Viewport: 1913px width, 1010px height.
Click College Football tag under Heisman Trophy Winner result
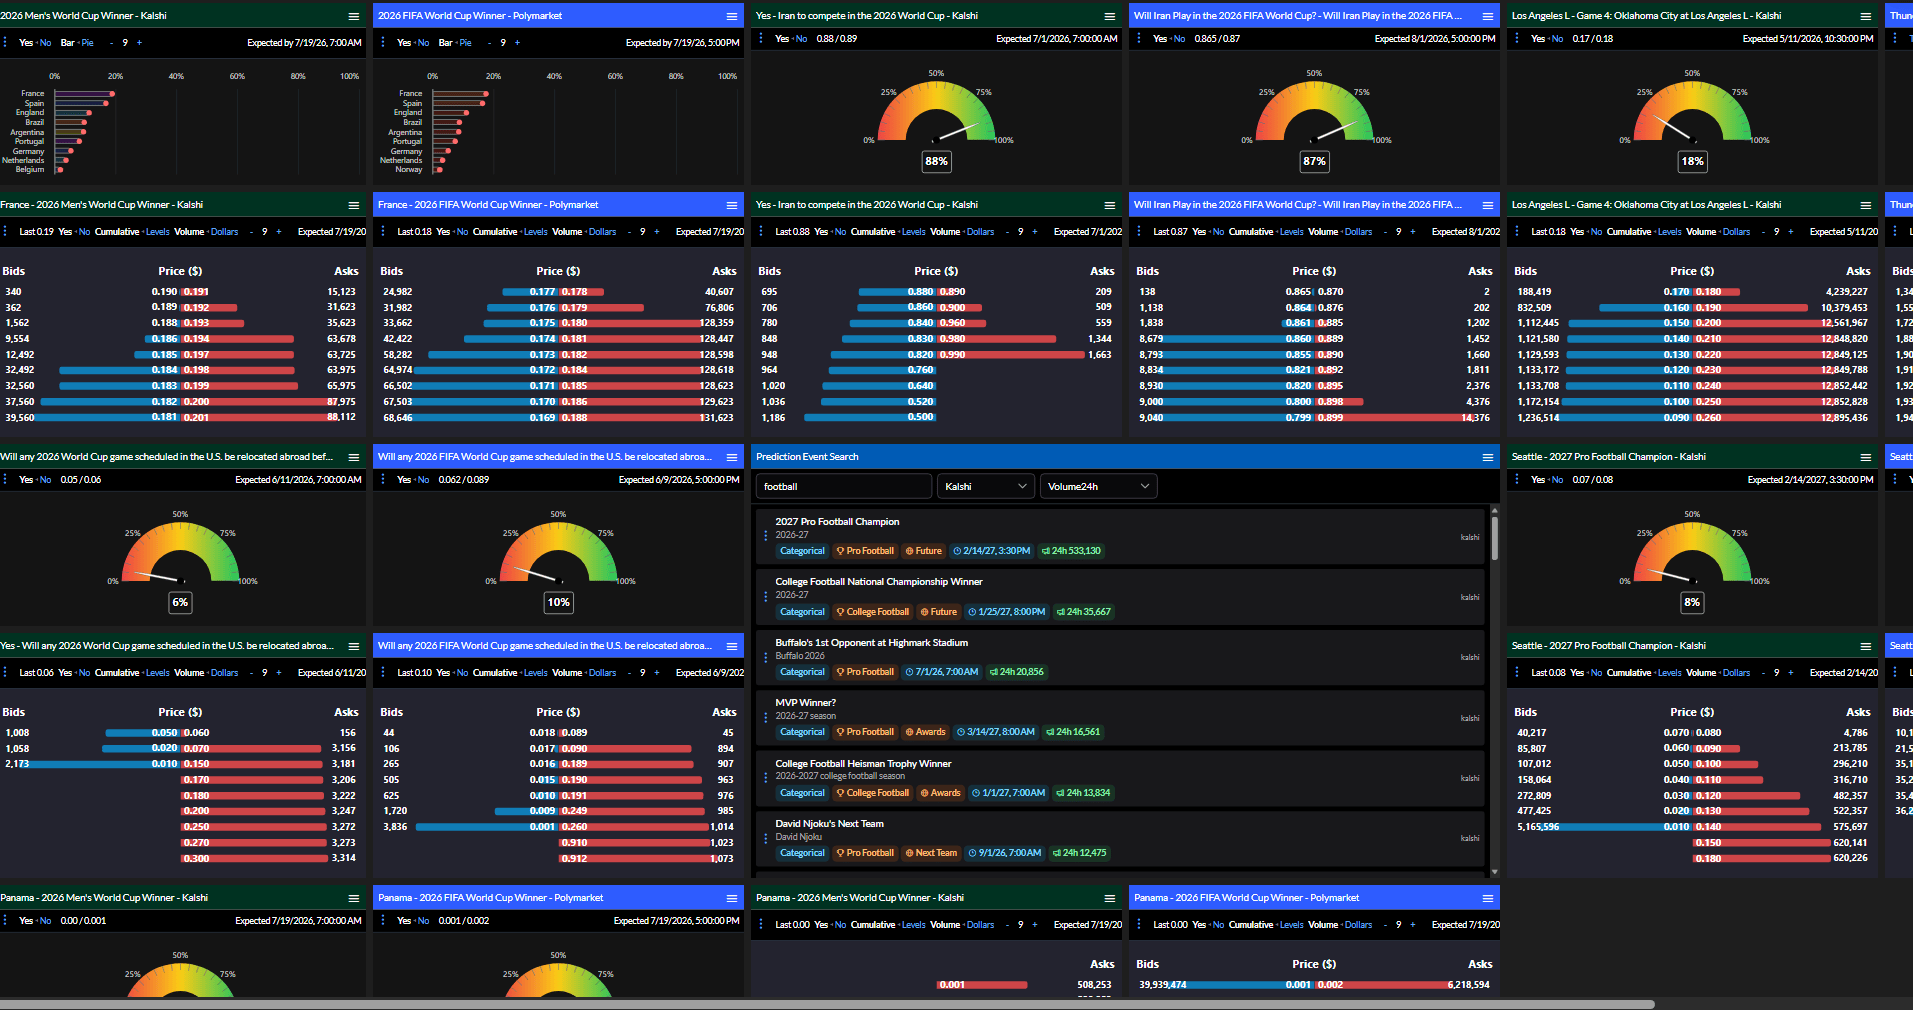click(x=873, y=793)
